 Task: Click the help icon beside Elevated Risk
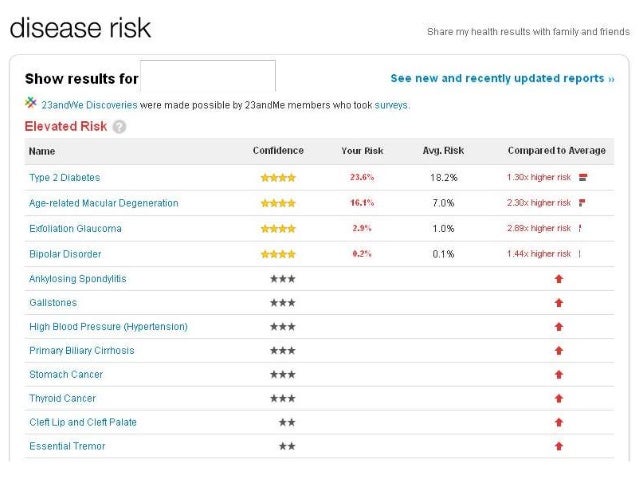click(x=119, y=127)
